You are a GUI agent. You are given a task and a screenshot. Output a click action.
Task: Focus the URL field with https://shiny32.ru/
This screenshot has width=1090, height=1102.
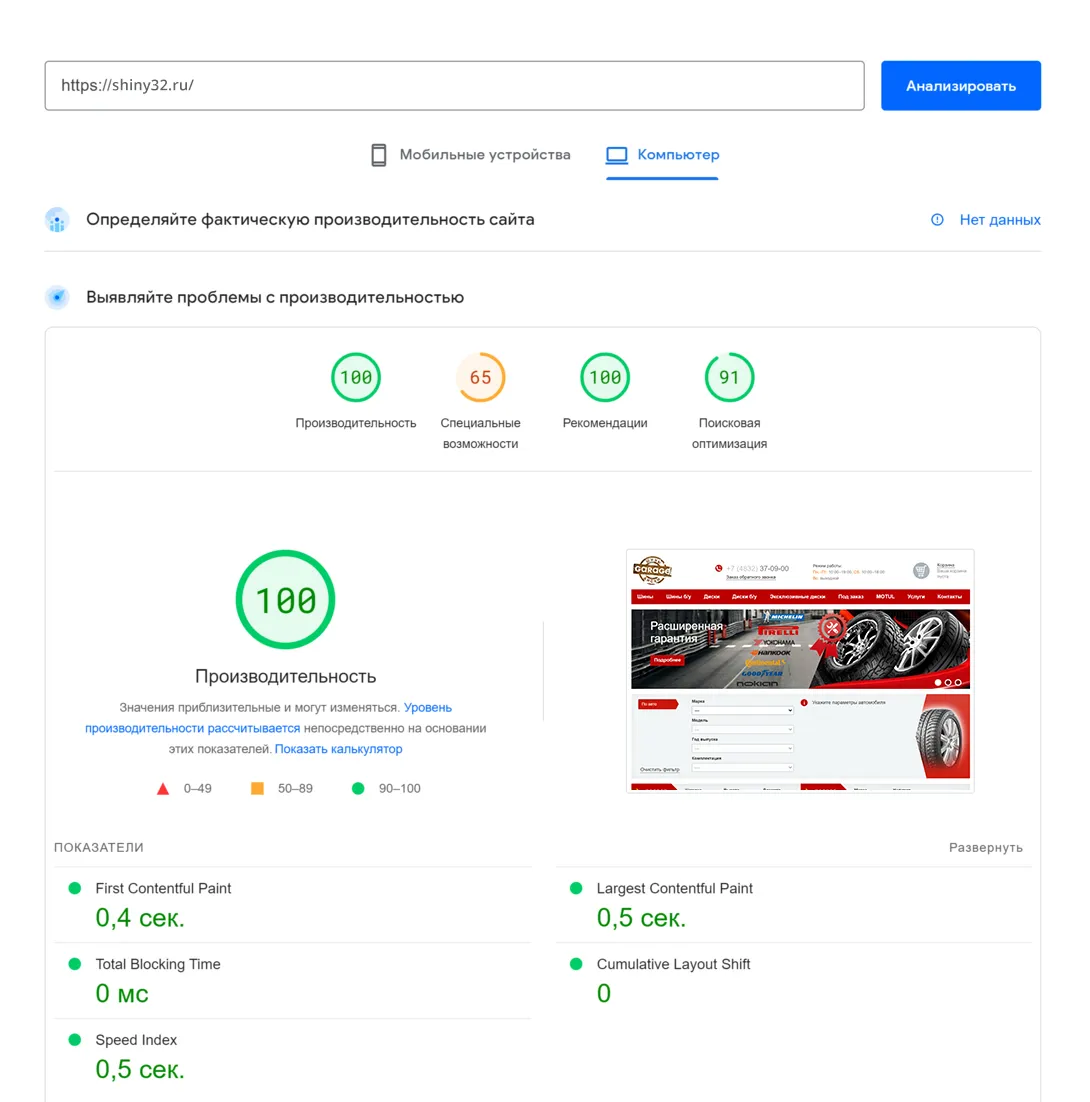click(x=454, y=86)
